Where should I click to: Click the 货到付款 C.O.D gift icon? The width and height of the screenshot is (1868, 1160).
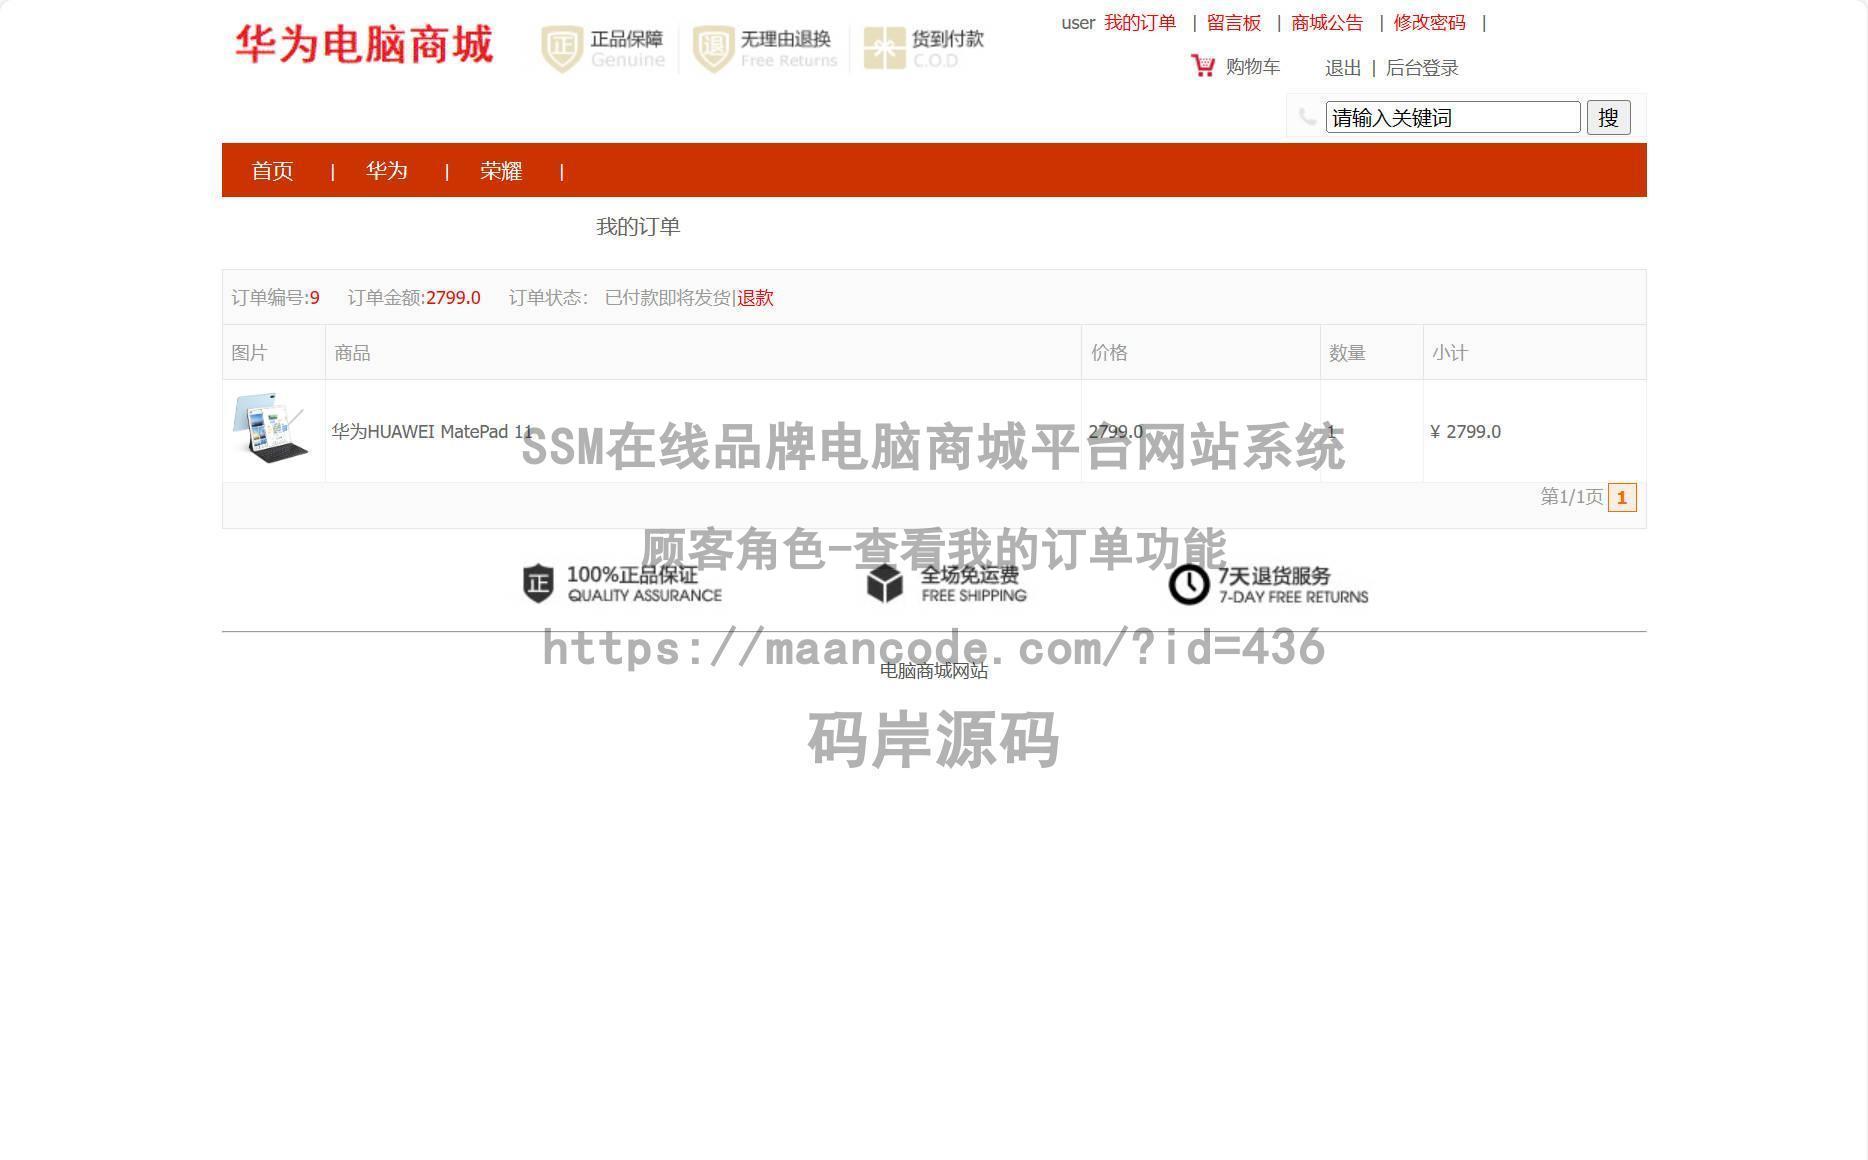pos(884,49)
